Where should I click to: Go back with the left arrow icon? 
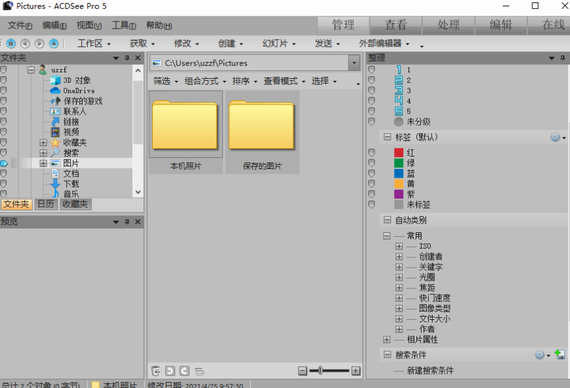(x=25, y=44)
